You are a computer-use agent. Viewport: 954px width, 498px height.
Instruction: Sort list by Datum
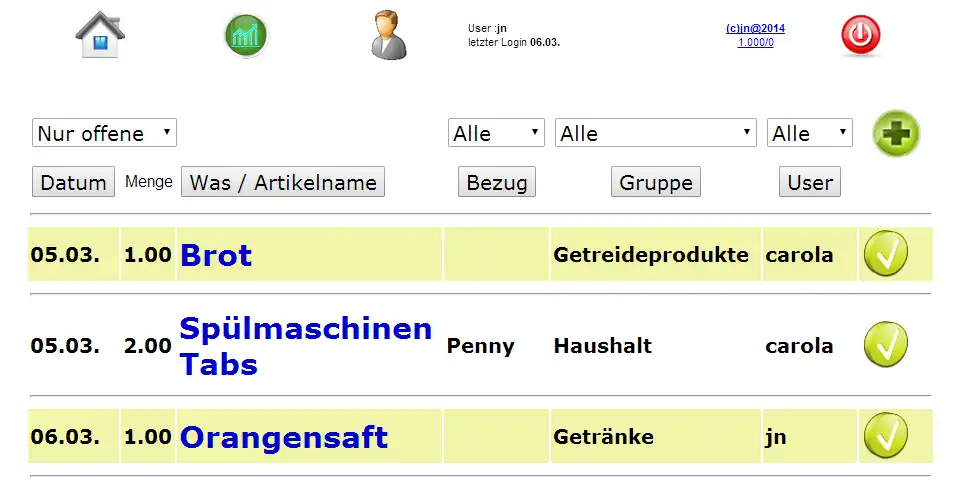pos(73,182)
